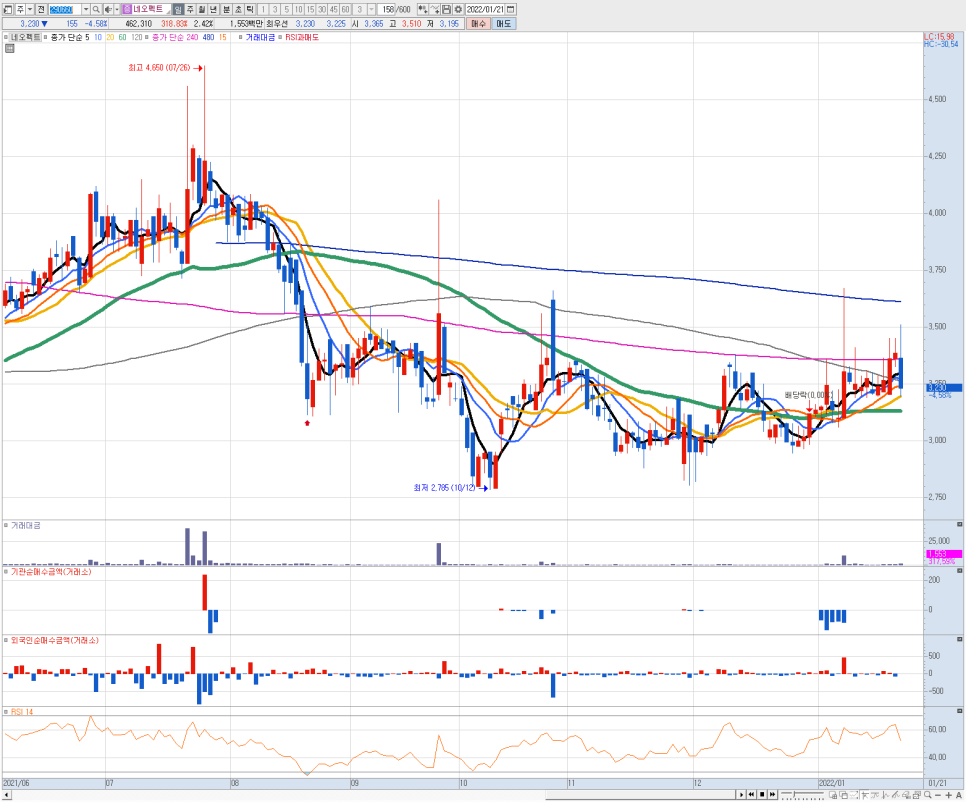Viewport: 966px width, 802px height.
Task: Select the 초 second chart period
Action: click(x=238, y=9)
